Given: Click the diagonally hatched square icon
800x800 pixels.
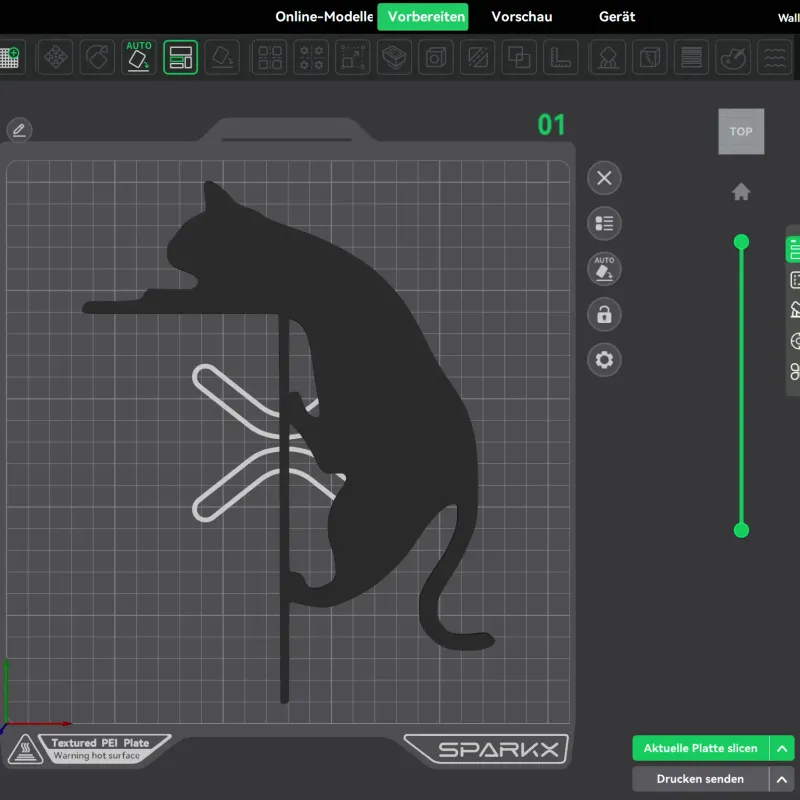Looking at the screenshot, I should (x=478, y=57).
